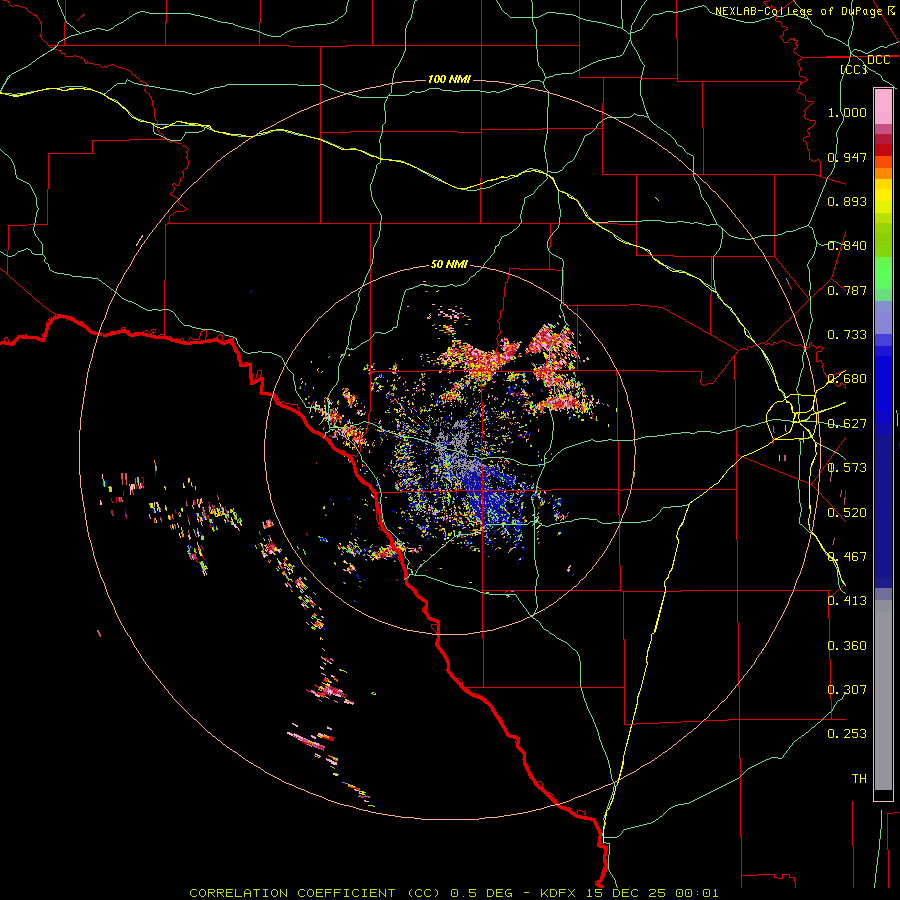900x900 pixels.
Task: Click the 0.680 scale value
Action: 847,379
